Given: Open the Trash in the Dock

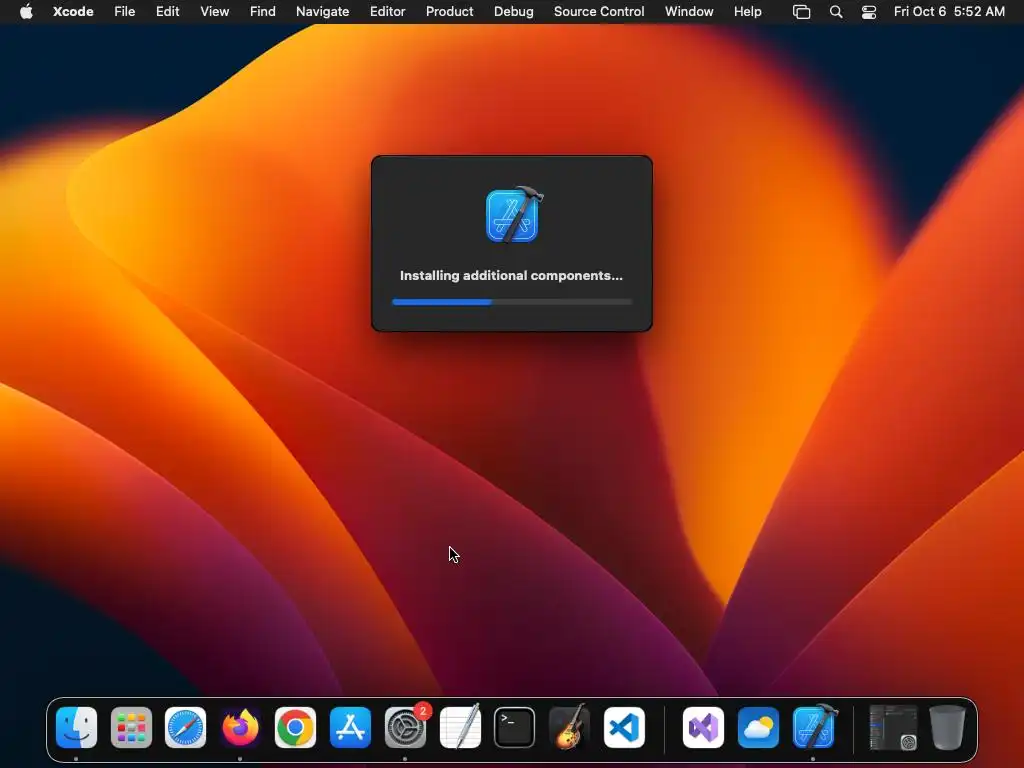Looking at the screenshot, I should (x=947, y=727).
